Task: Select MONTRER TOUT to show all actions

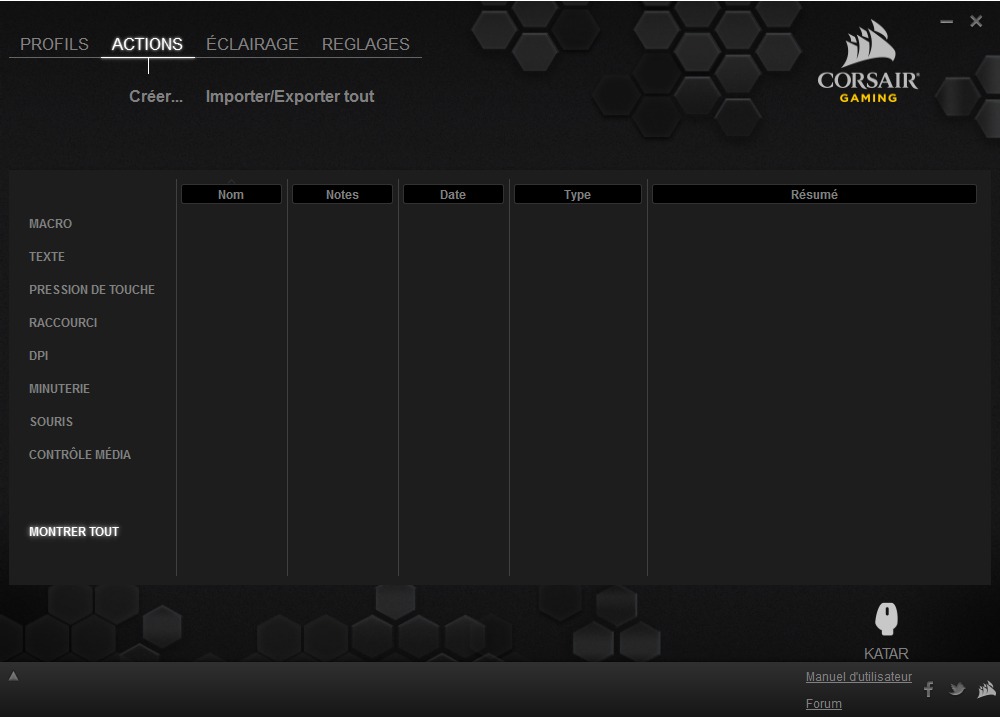Action: [74, 532]
